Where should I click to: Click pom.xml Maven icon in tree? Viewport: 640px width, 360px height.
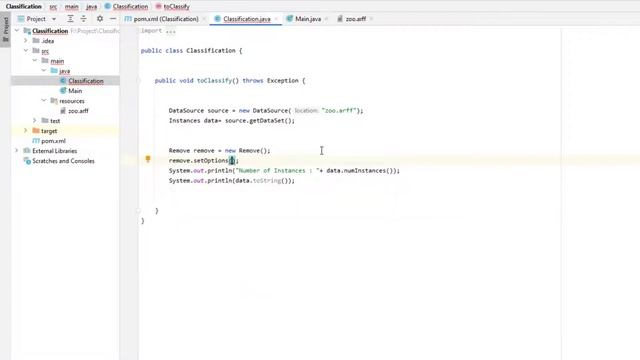click(x=36, y=141)
